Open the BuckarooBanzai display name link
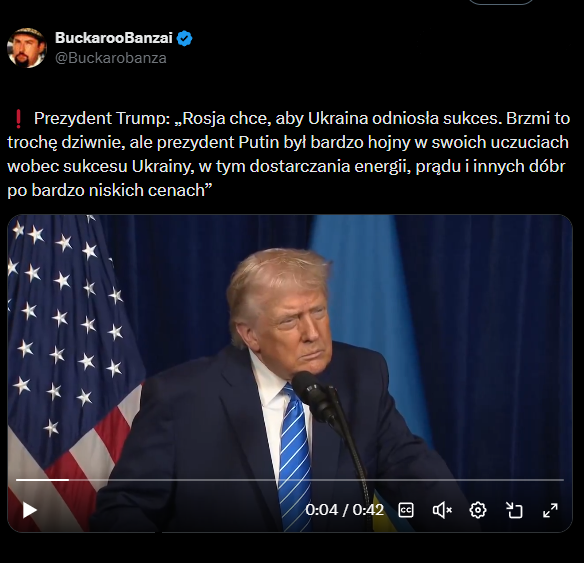This screenshot has height=563, width=584. 114,38
